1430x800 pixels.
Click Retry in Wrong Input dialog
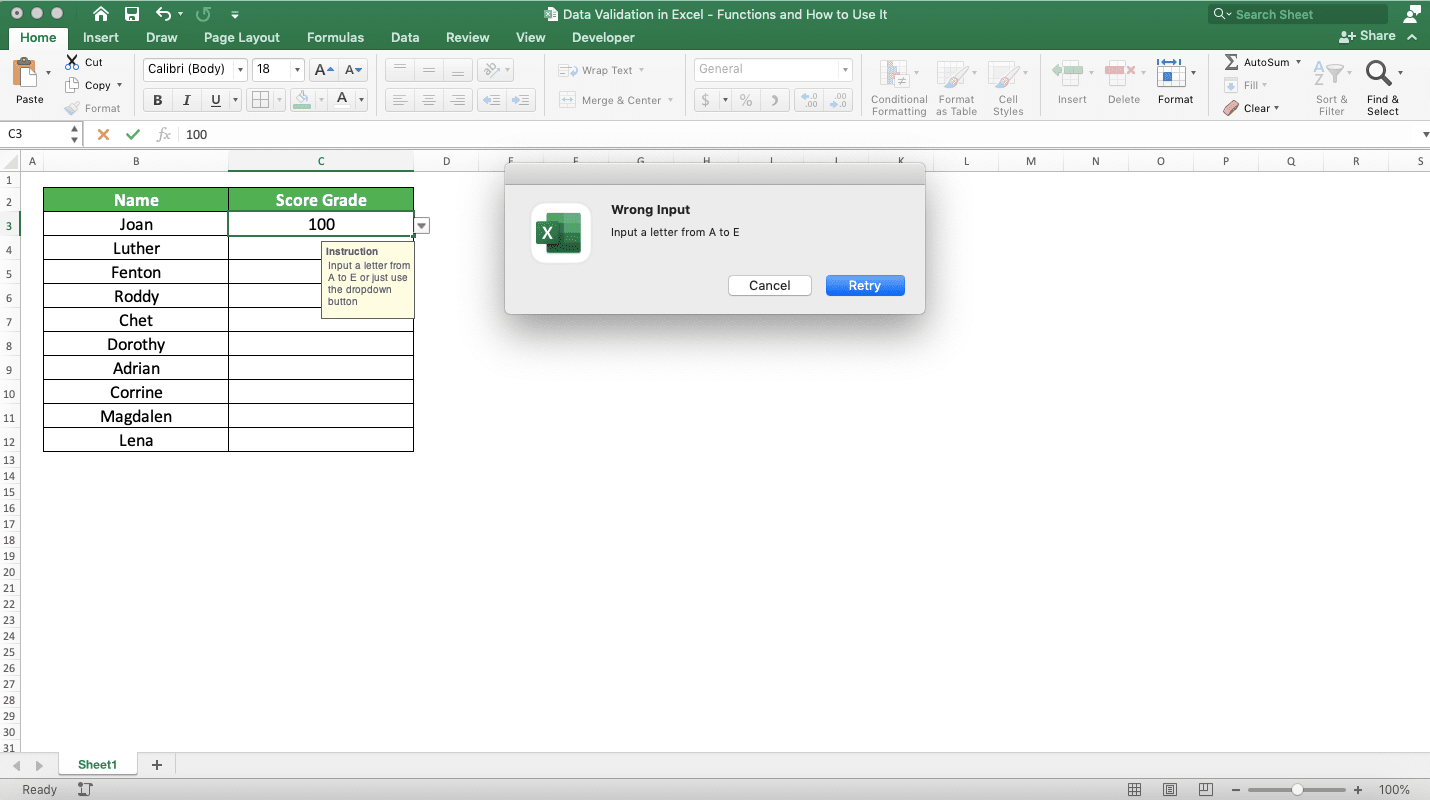[x=865, y=285]
